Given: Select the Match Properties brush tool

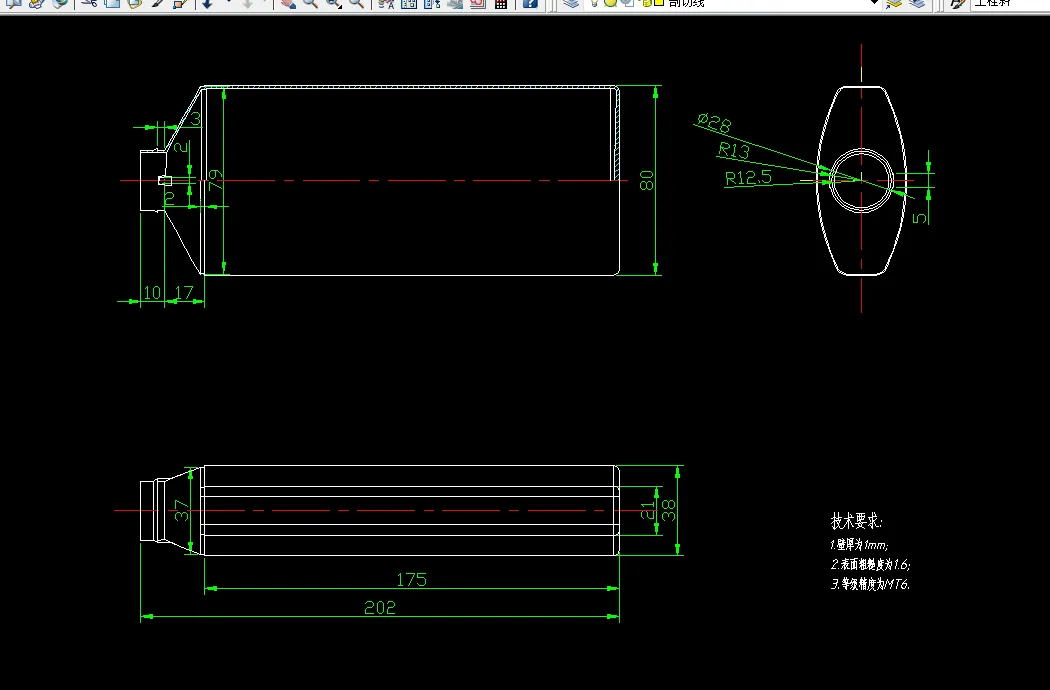Looking at the screenshot, I should [157, 3].
